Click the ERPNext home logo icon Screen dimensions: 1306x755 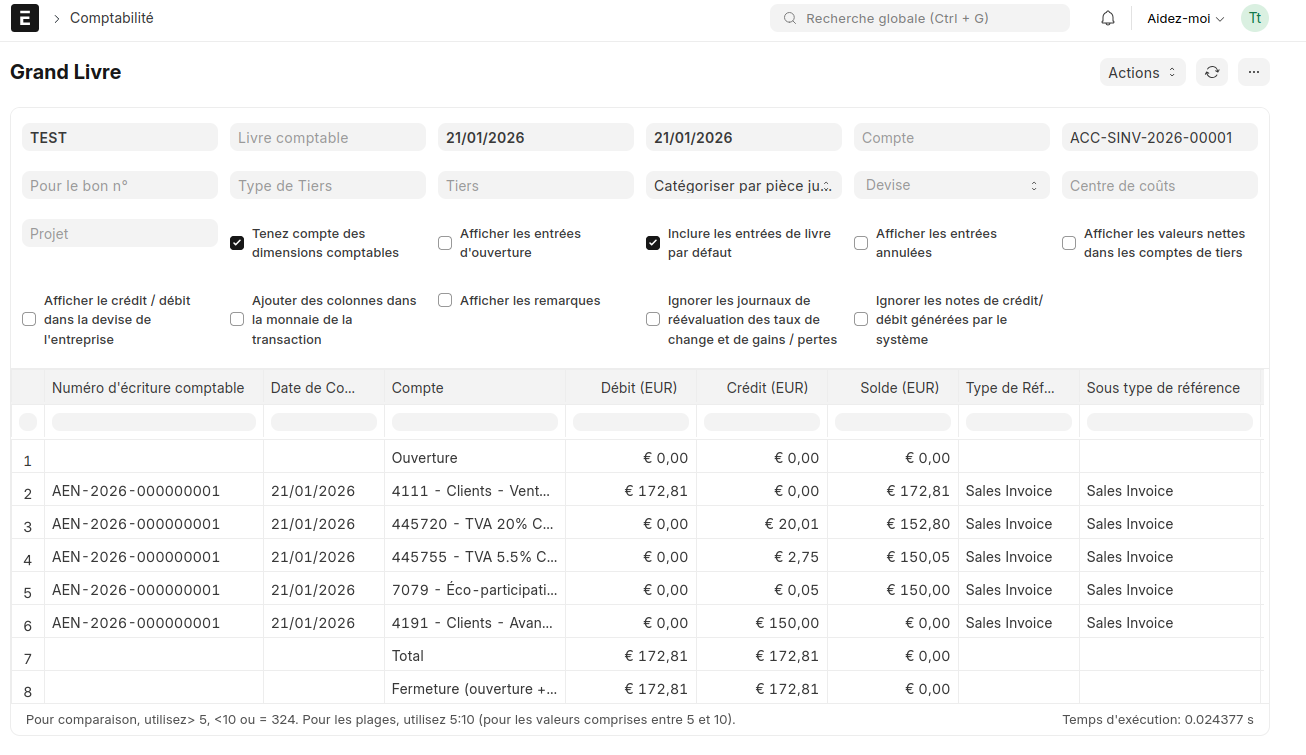click(x=25, y=18)
